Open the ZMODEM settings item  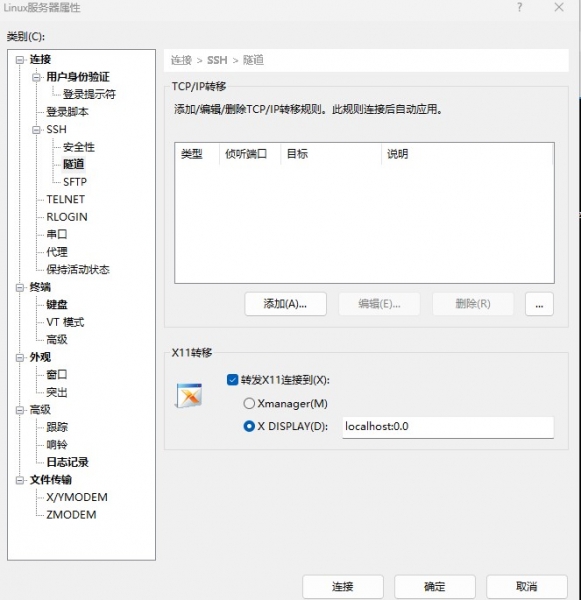click(x=72, y=515)
